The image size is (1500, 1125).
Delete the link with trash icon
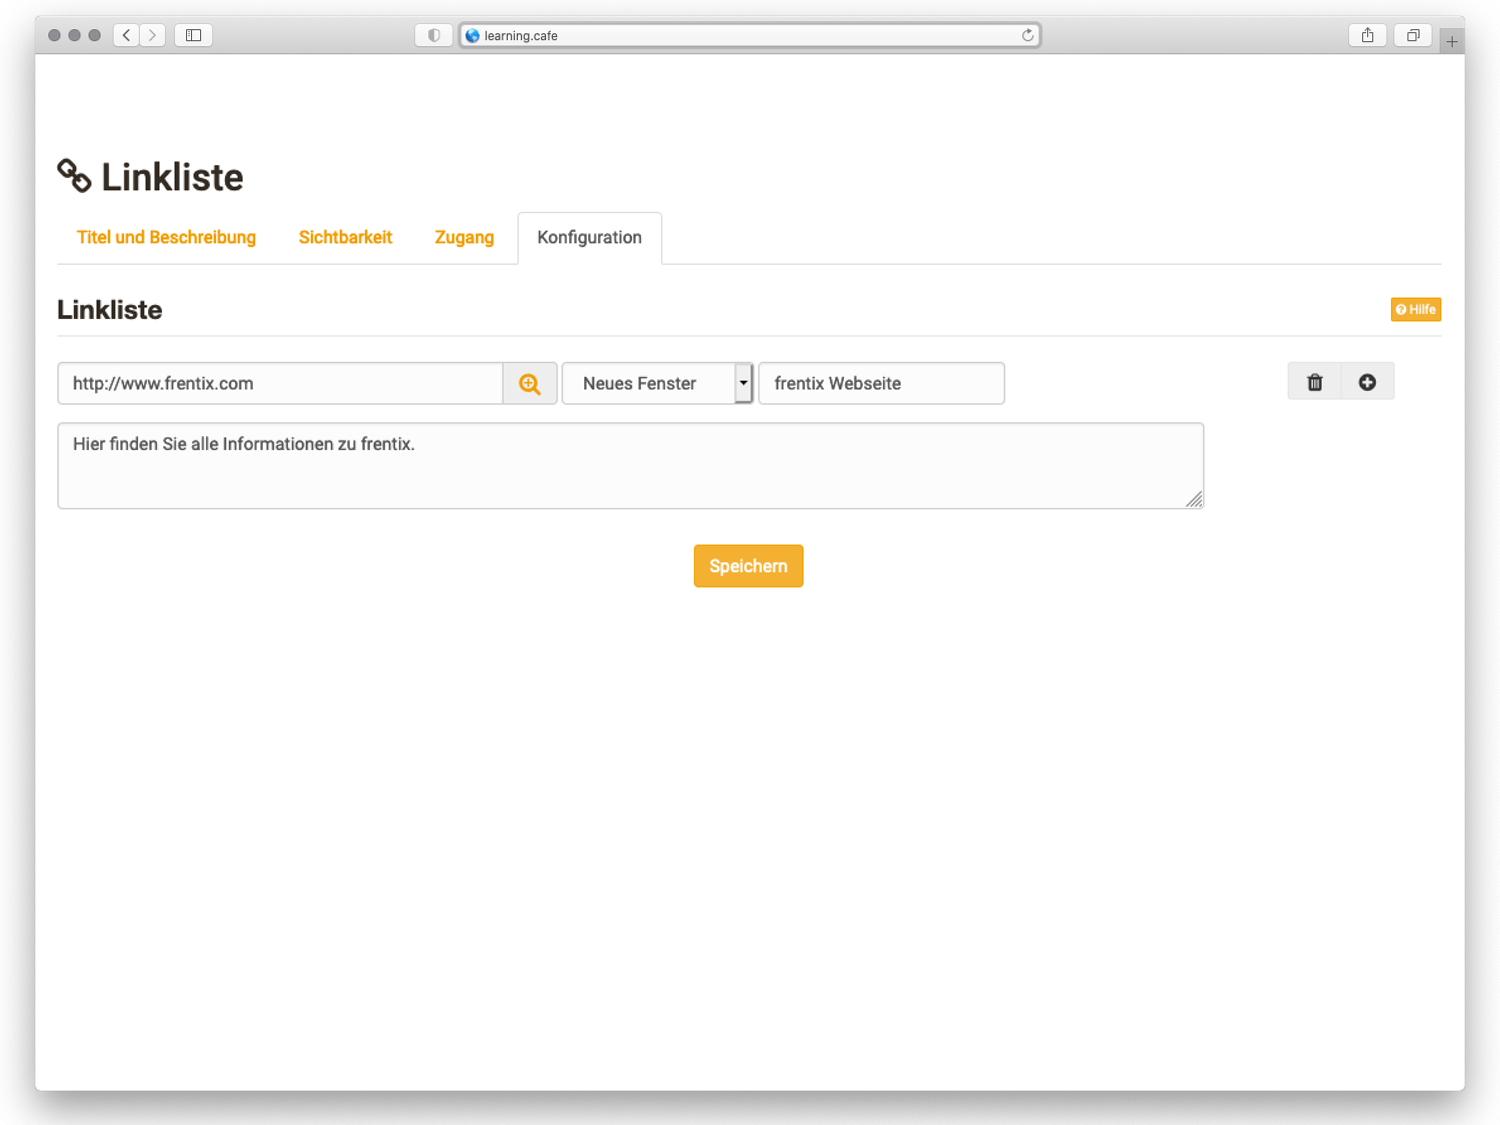pos(1315,382)
